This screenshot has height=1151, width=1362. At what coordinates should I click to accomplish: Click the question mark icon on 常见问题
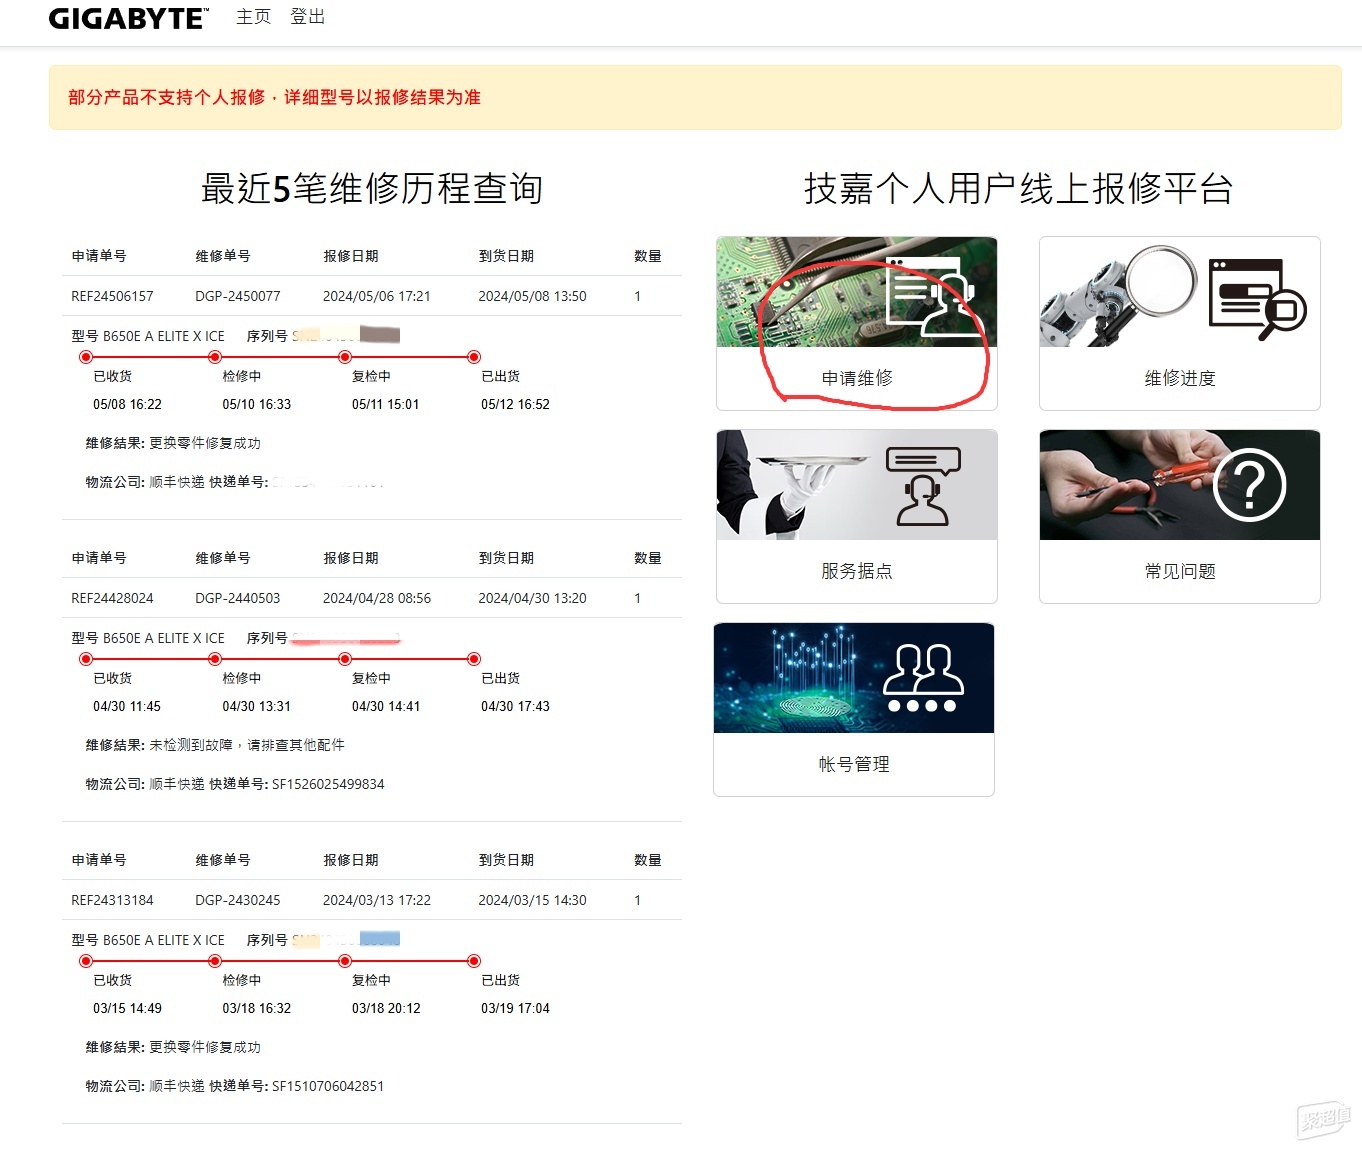[x=1250, y=485]
